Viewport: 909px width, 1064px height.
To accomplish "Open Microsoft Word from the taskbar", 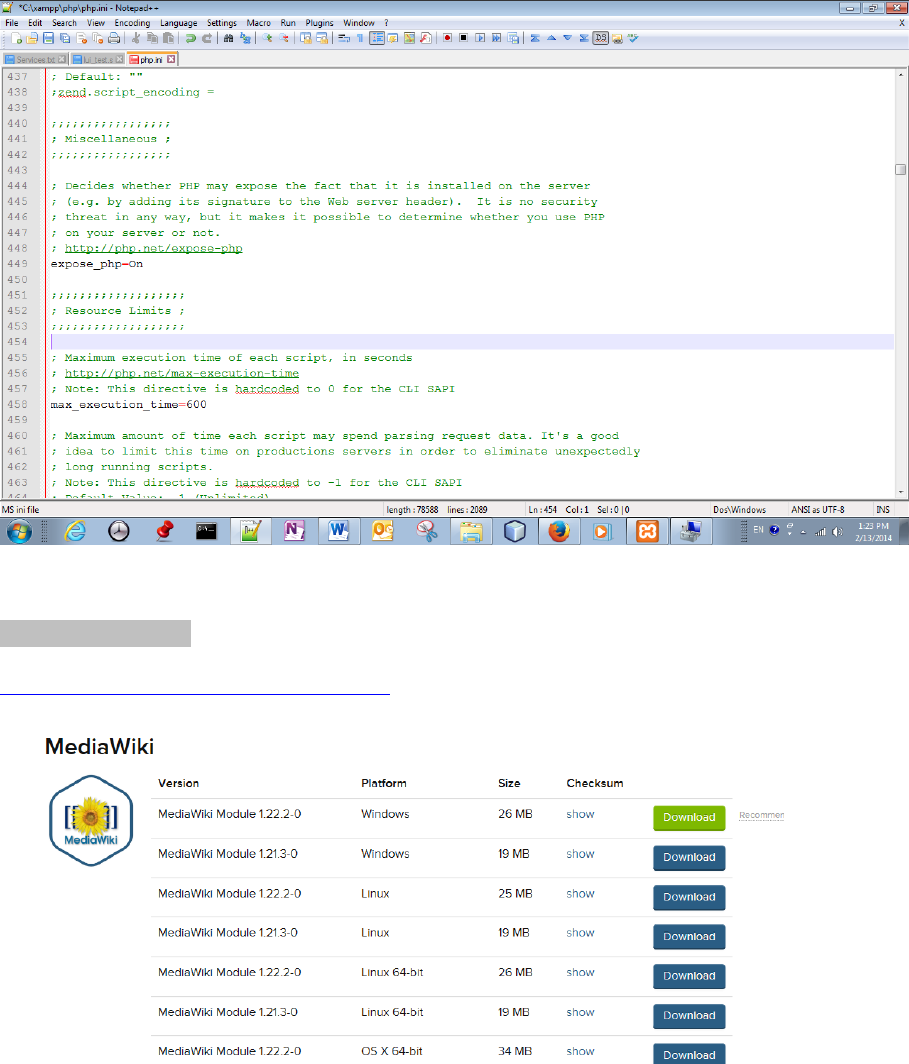I will [338, 531].
